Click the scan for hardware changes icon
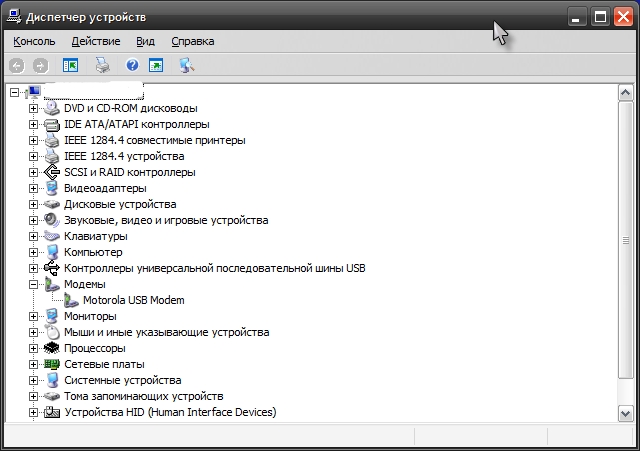 click(187, 65)
